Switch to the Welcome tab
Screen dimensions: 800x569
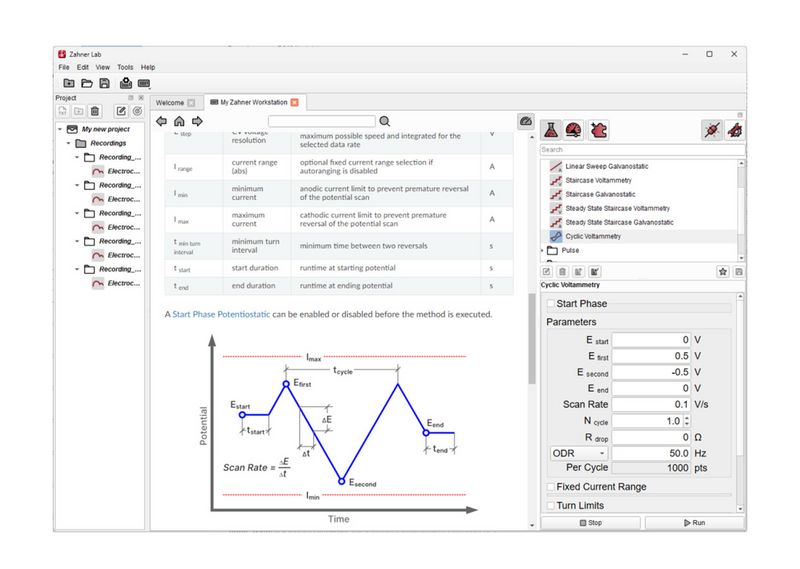click(175, 102)
